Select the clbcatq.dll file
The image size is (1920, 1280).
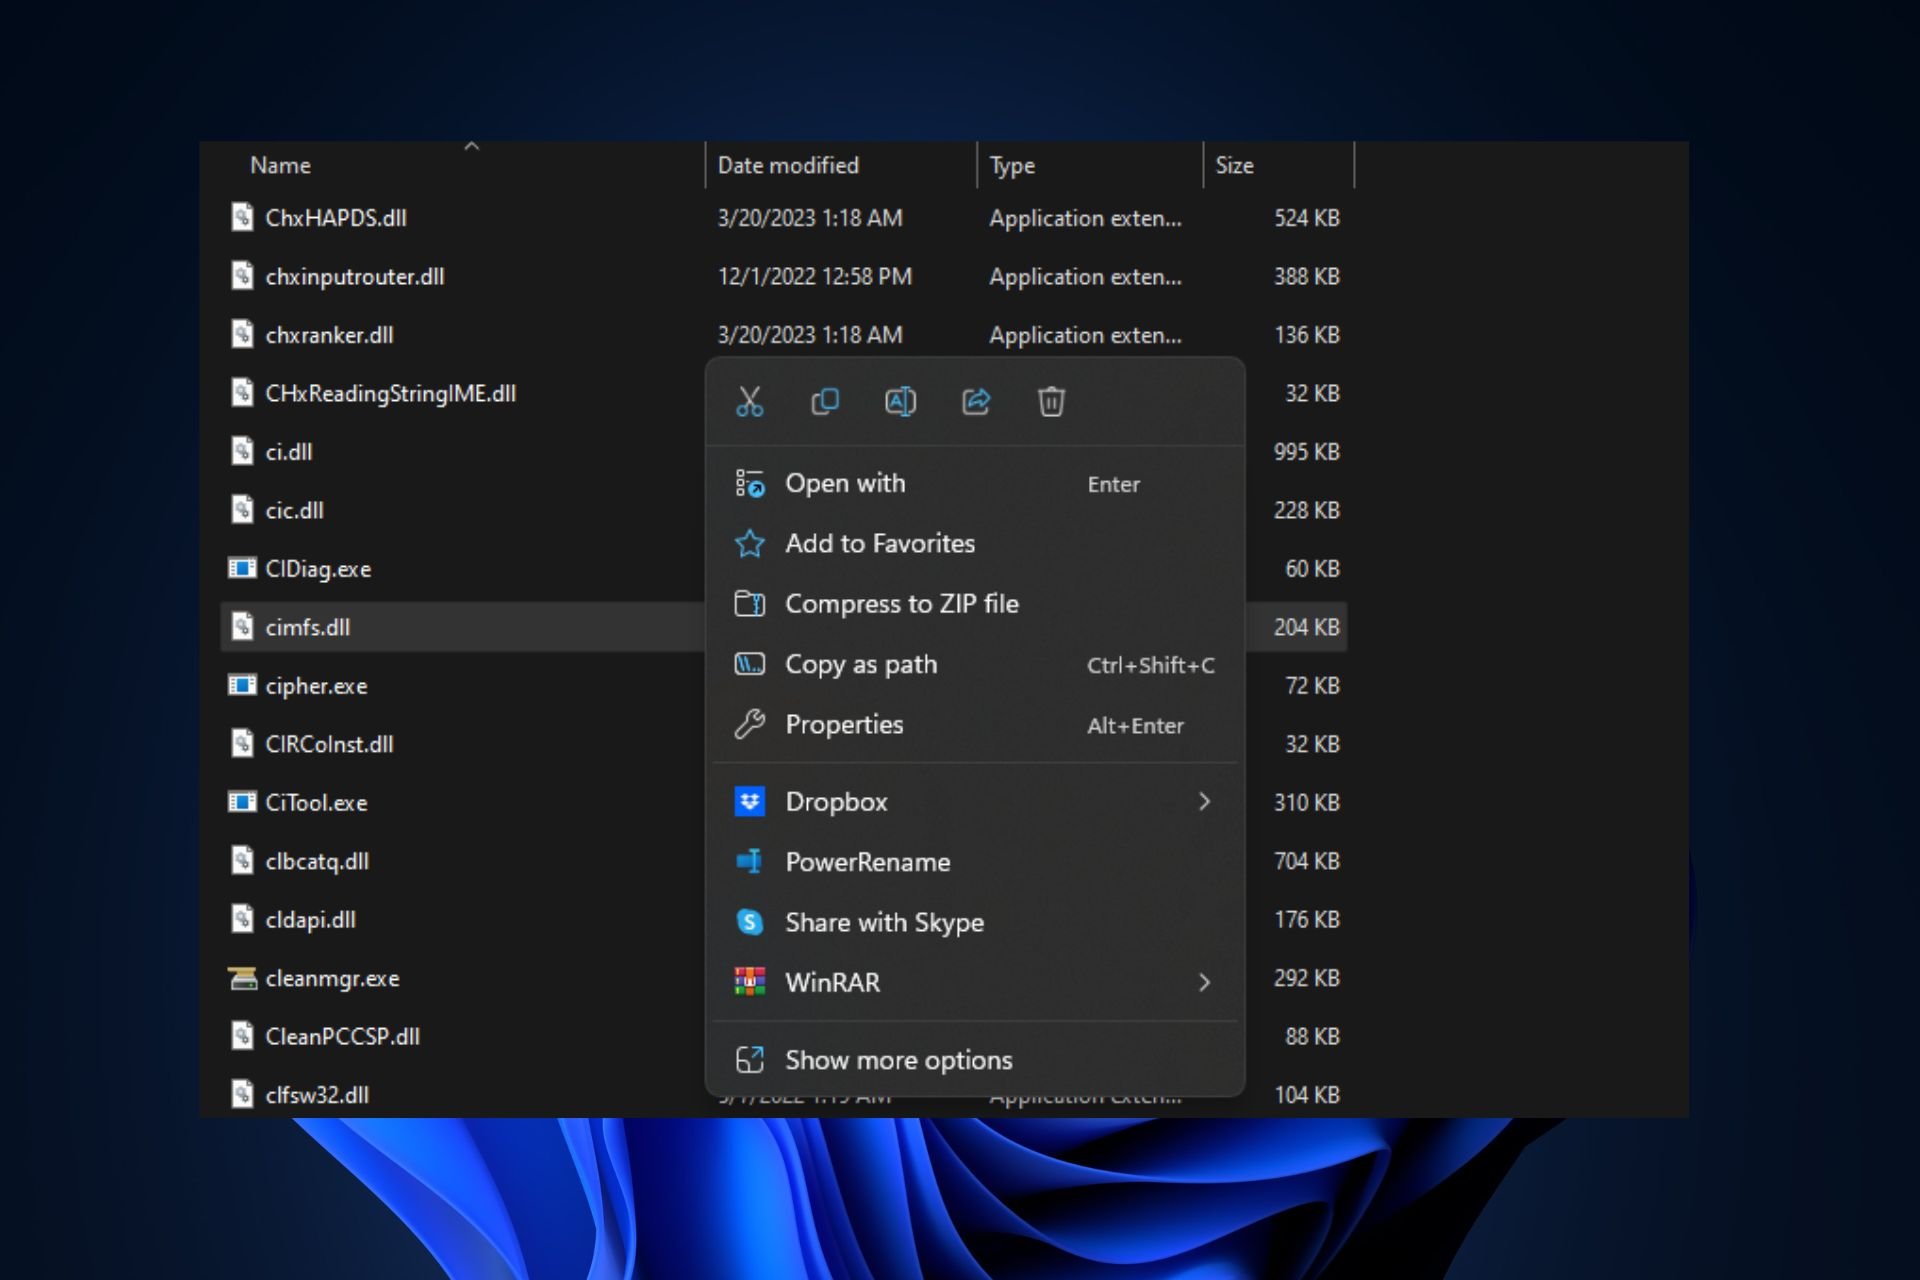tap(317, 862)
